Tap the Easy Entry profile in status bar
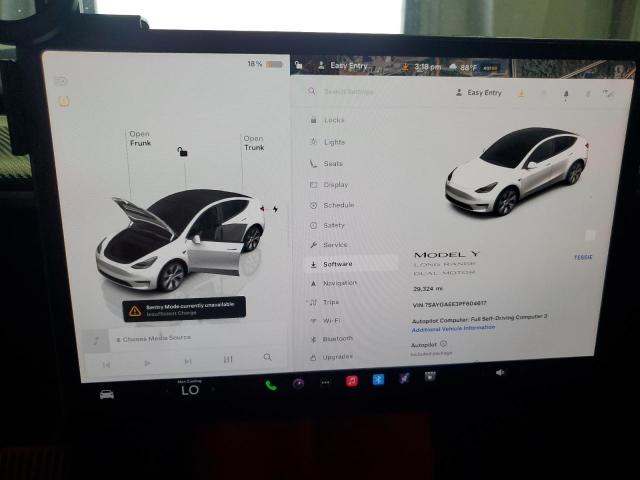Screen dimensions: 640x480 (x=343, y=65)
